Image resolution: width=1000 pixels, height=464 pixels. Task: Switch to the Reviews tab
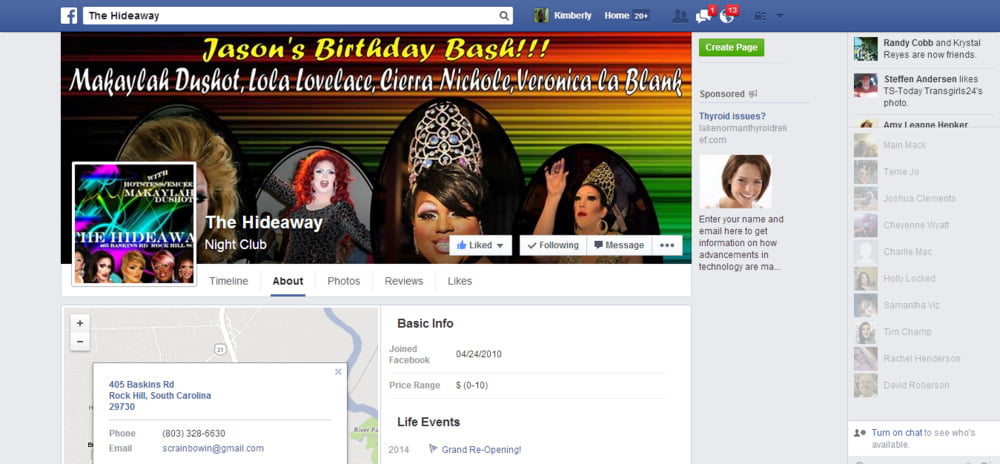pyautogui.click(x=403, y=281)
